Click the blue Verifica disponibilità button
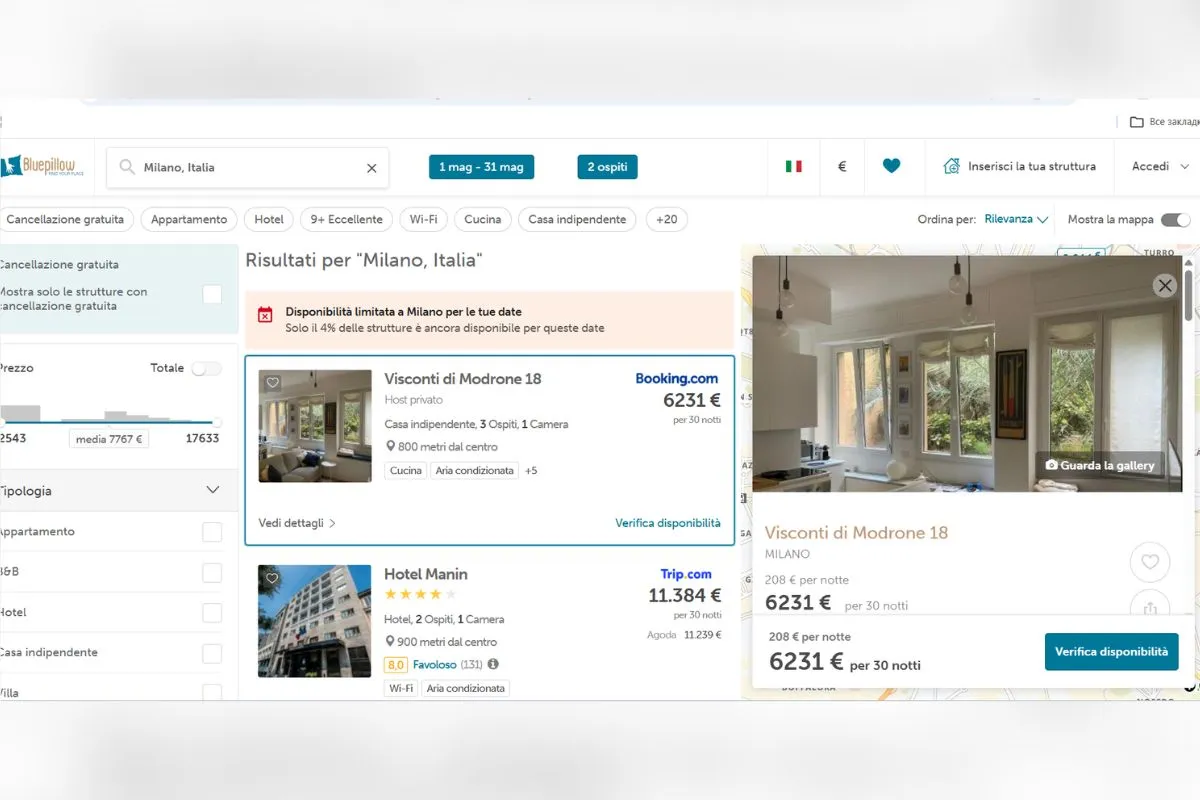 (1111, 652)
